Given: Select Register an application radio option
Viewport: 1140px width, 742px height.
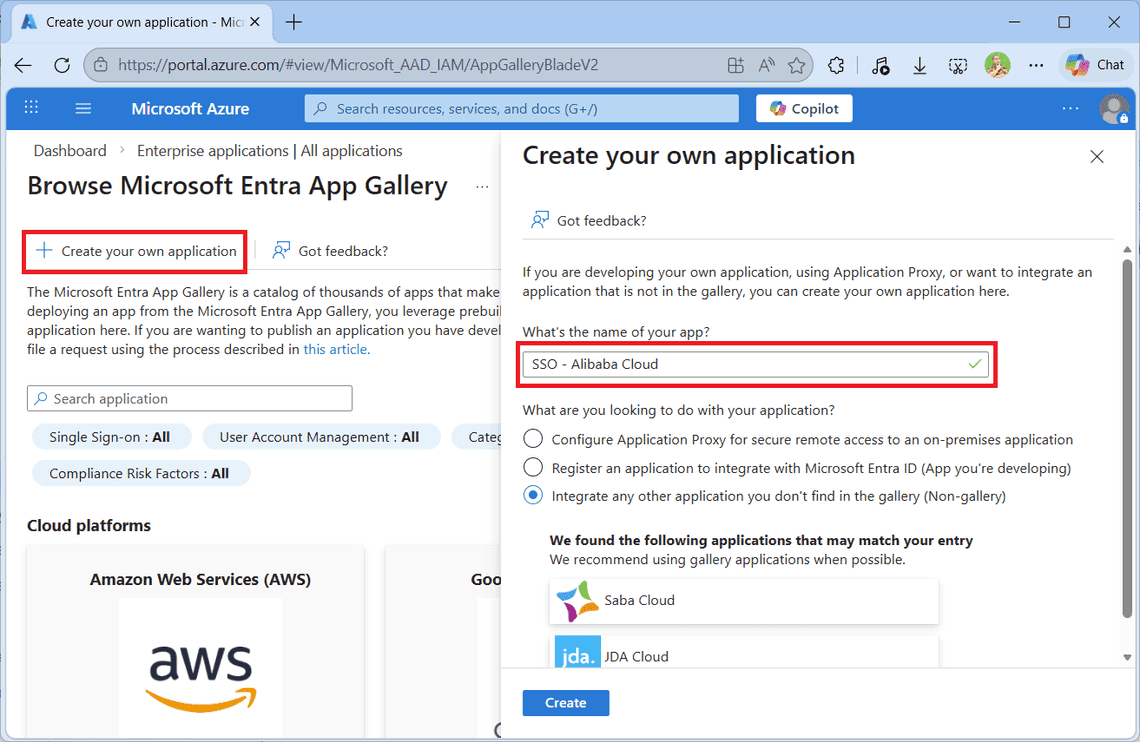Looking at the screenshot, I should (x=534, y=468).
